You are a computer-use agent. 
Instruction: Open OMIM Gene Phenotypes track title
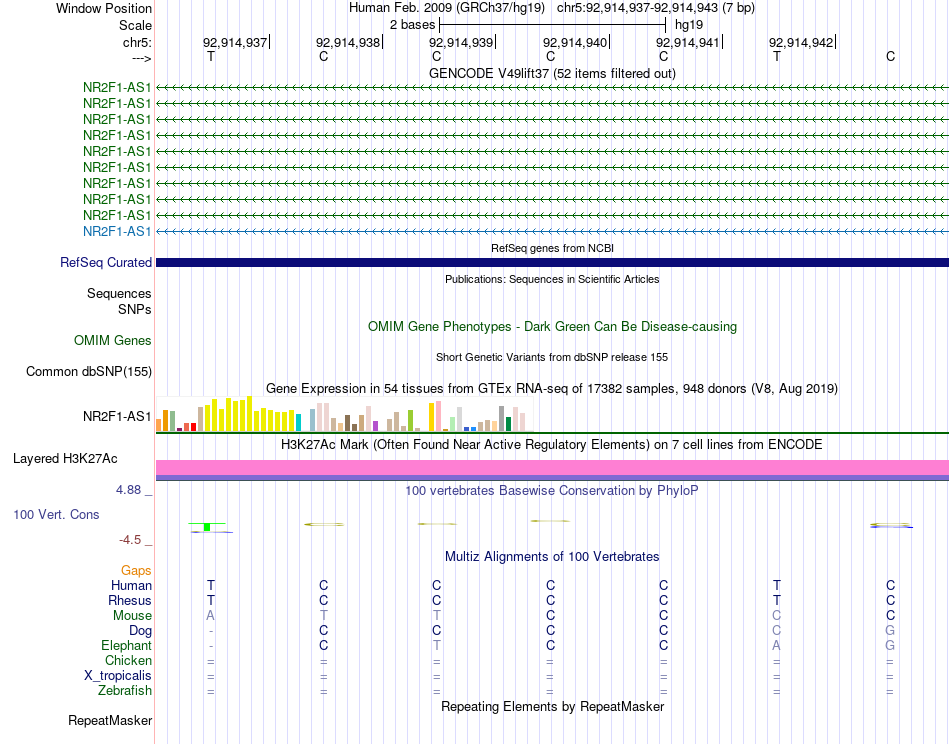552,327
